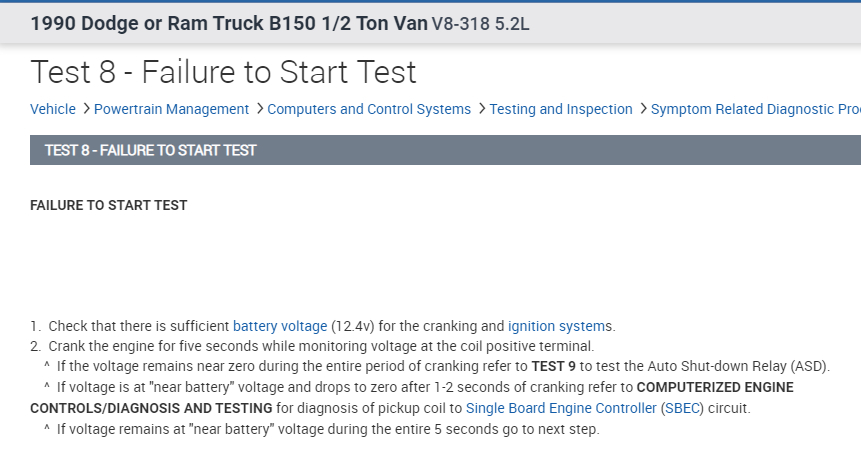Click the chevron before Symptom Related Diagnostic breadcrumb
Screen dimensions: 861x464
click(643, 109)
